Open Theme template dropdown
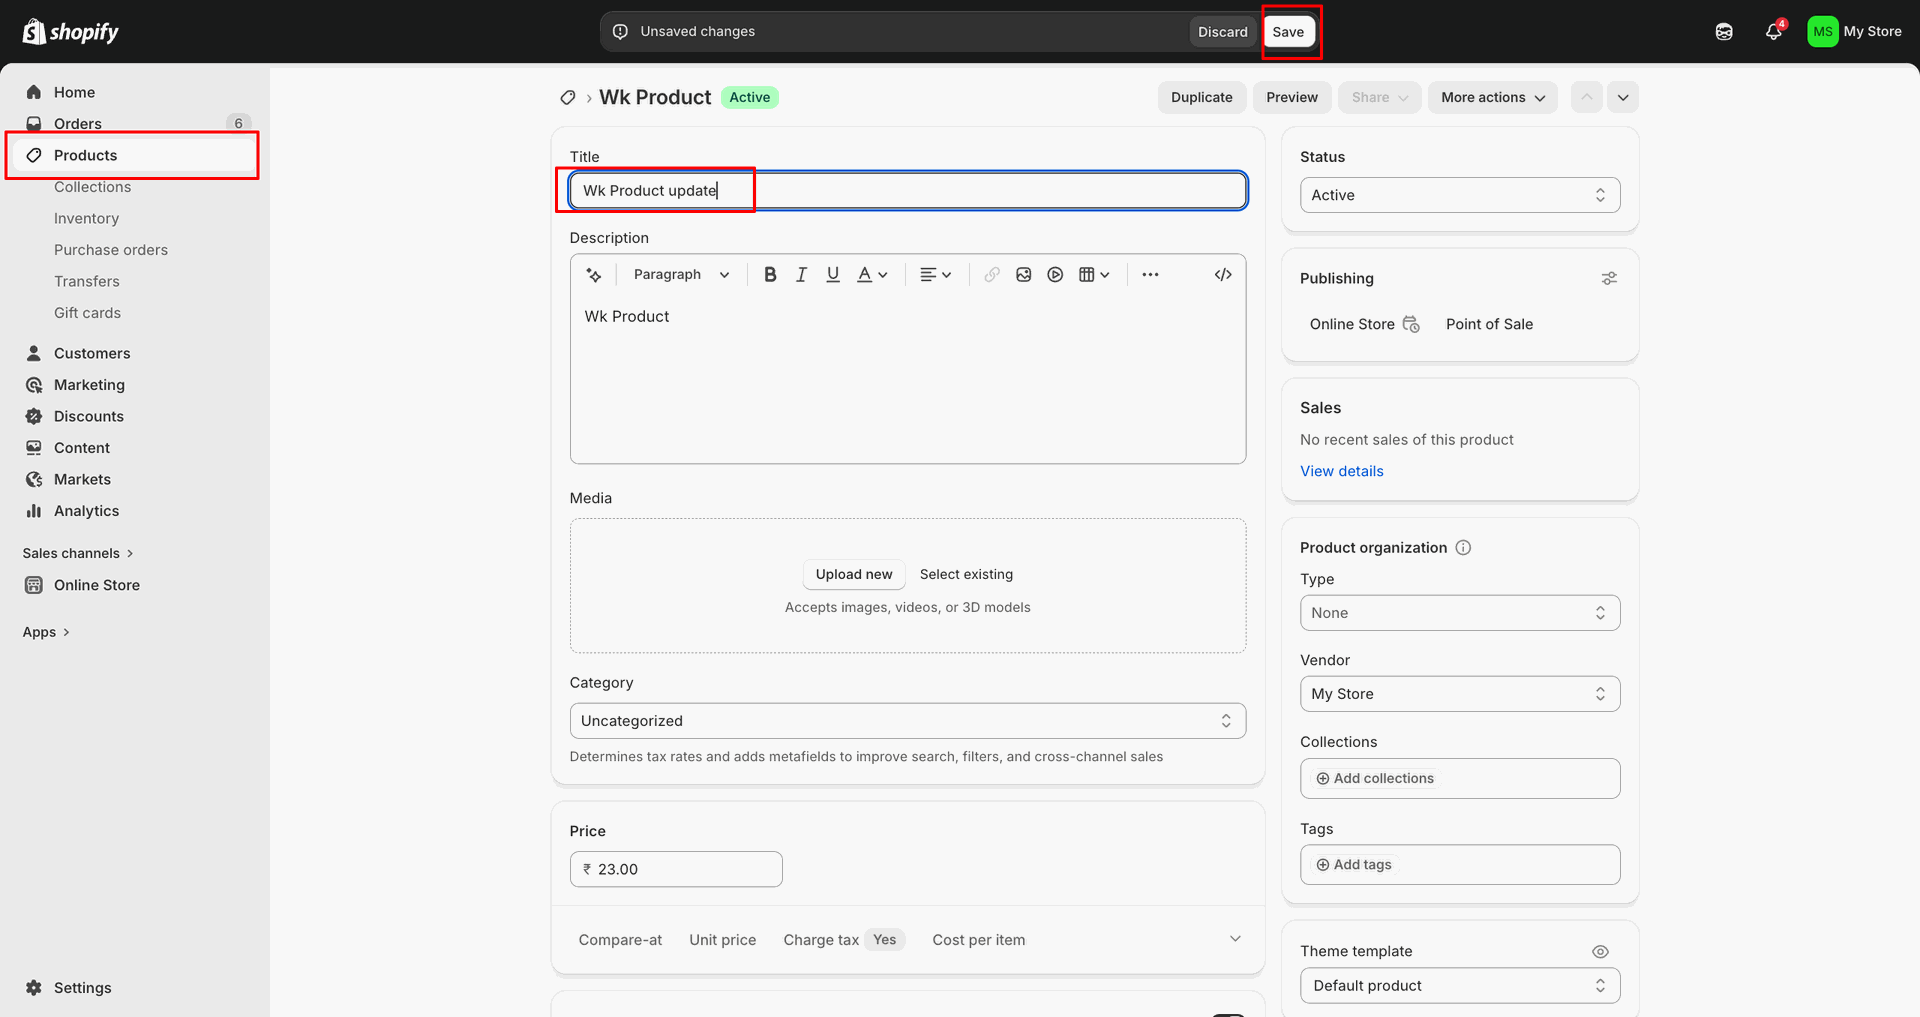Screen dimensions: 1920x1017 click(x=1460, y=986)
